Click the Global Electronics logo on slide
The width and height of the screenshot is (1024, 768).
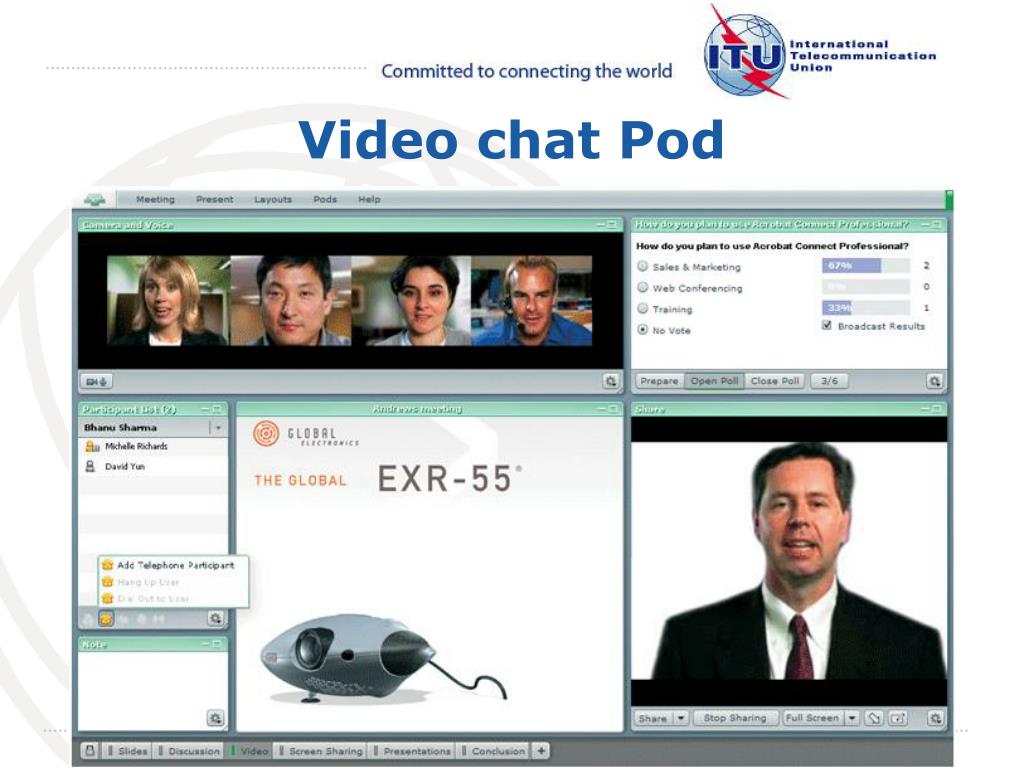click(306, 435)
